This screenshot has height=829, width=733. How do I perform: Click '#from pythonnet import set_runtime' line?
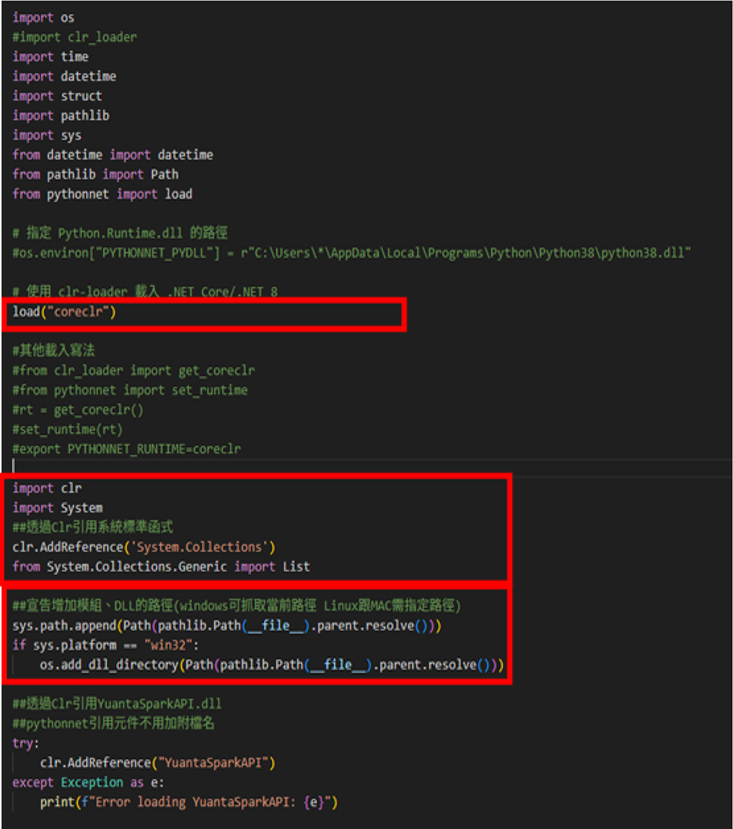coord(130,390)
